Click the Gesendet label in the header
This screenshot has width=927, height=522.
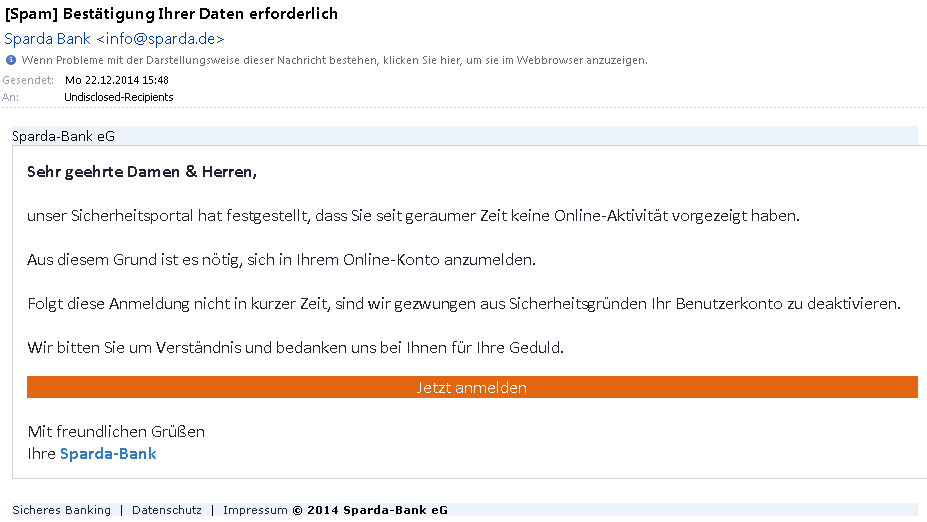coord(28,80)
